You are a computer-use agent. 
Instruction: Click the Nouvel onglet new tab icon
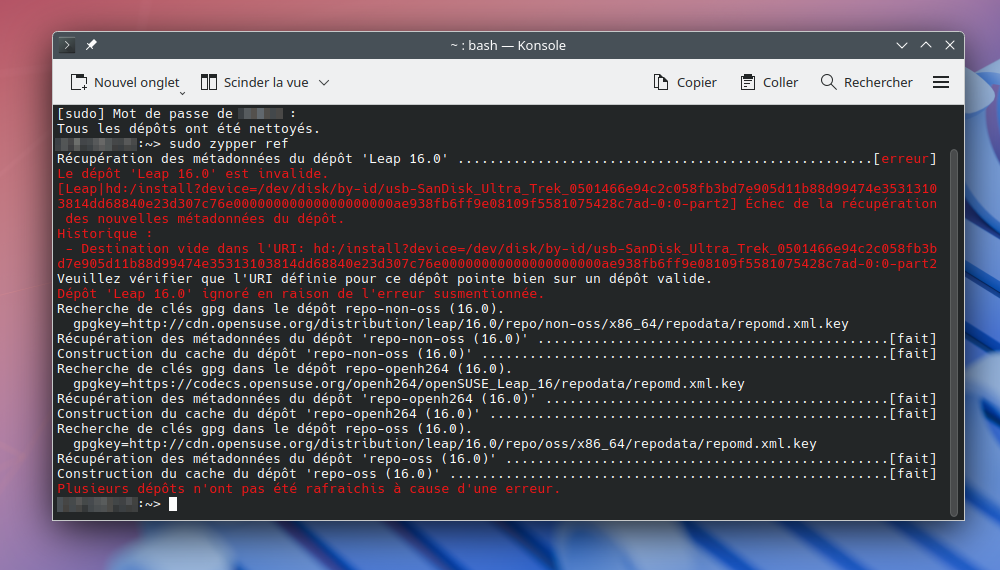tap(79, 82)
